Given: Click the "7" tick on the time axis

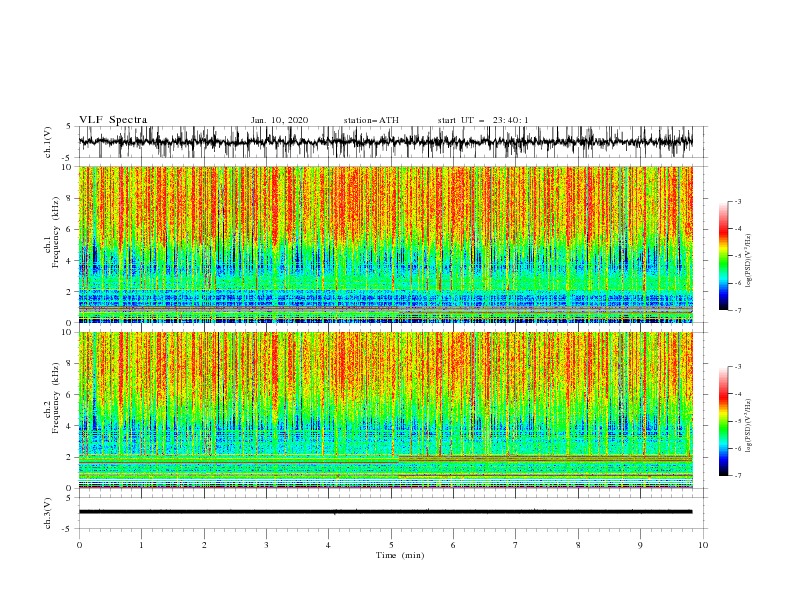Looking at the screenshot, I should pyautogui.click(x=516, y=545).
